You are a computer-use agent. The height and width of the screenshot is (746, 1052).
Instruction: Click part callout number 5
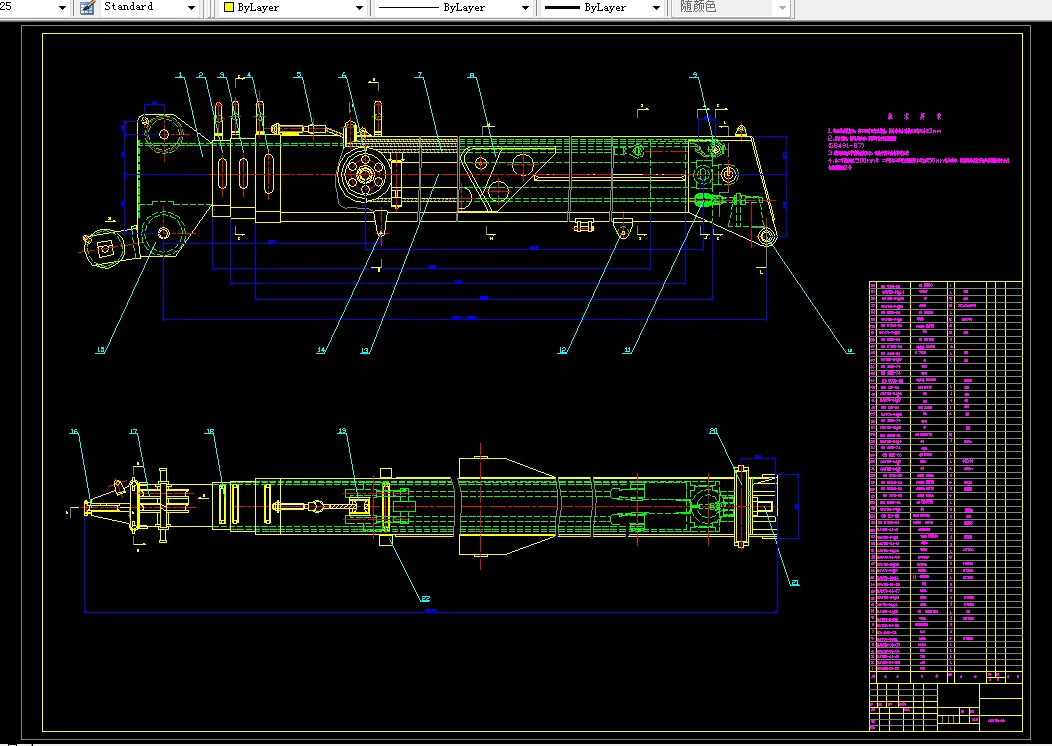pyautogui.click(x=299, y=75)
